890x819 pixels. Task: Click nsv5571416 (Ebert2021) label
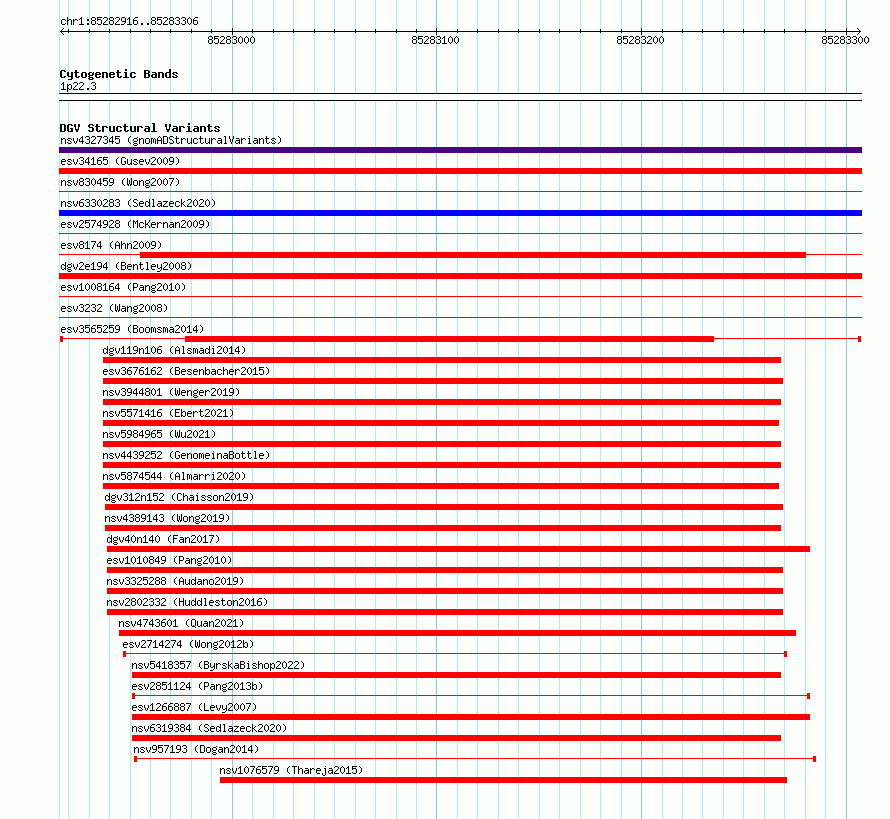(x=168, y=413)
